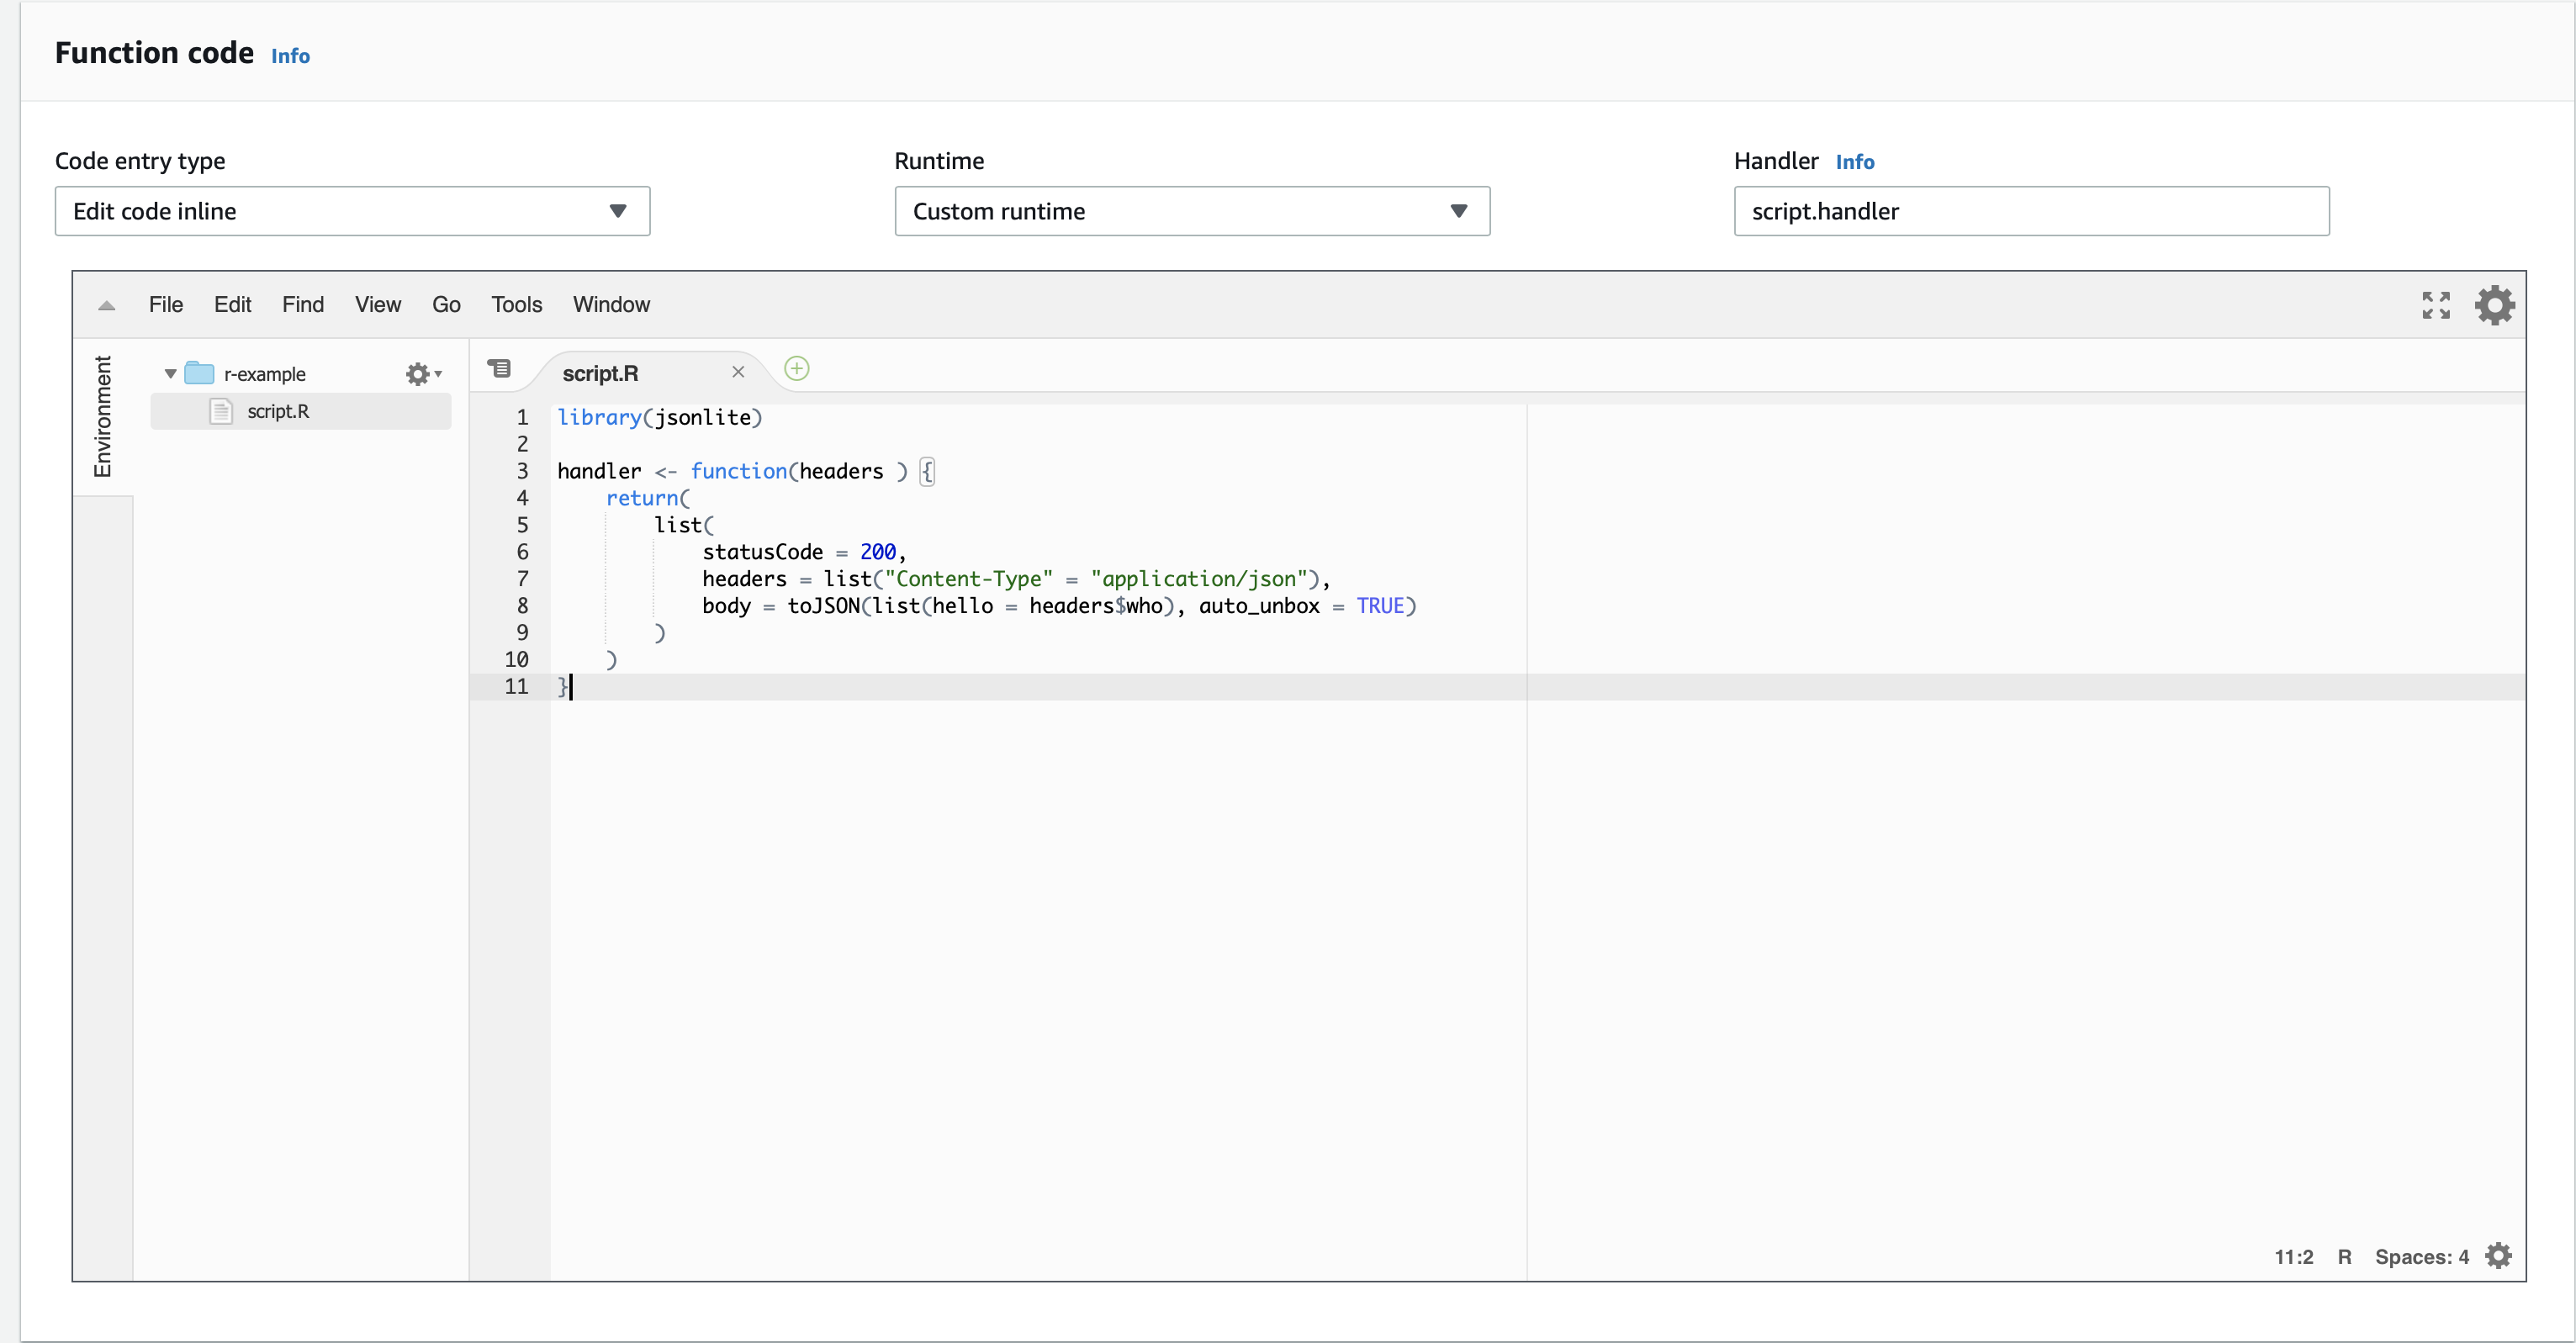Viewport: 2576px width, 1343px height.
Task: Open the editor preferences gear
Action: point(2494,305)
